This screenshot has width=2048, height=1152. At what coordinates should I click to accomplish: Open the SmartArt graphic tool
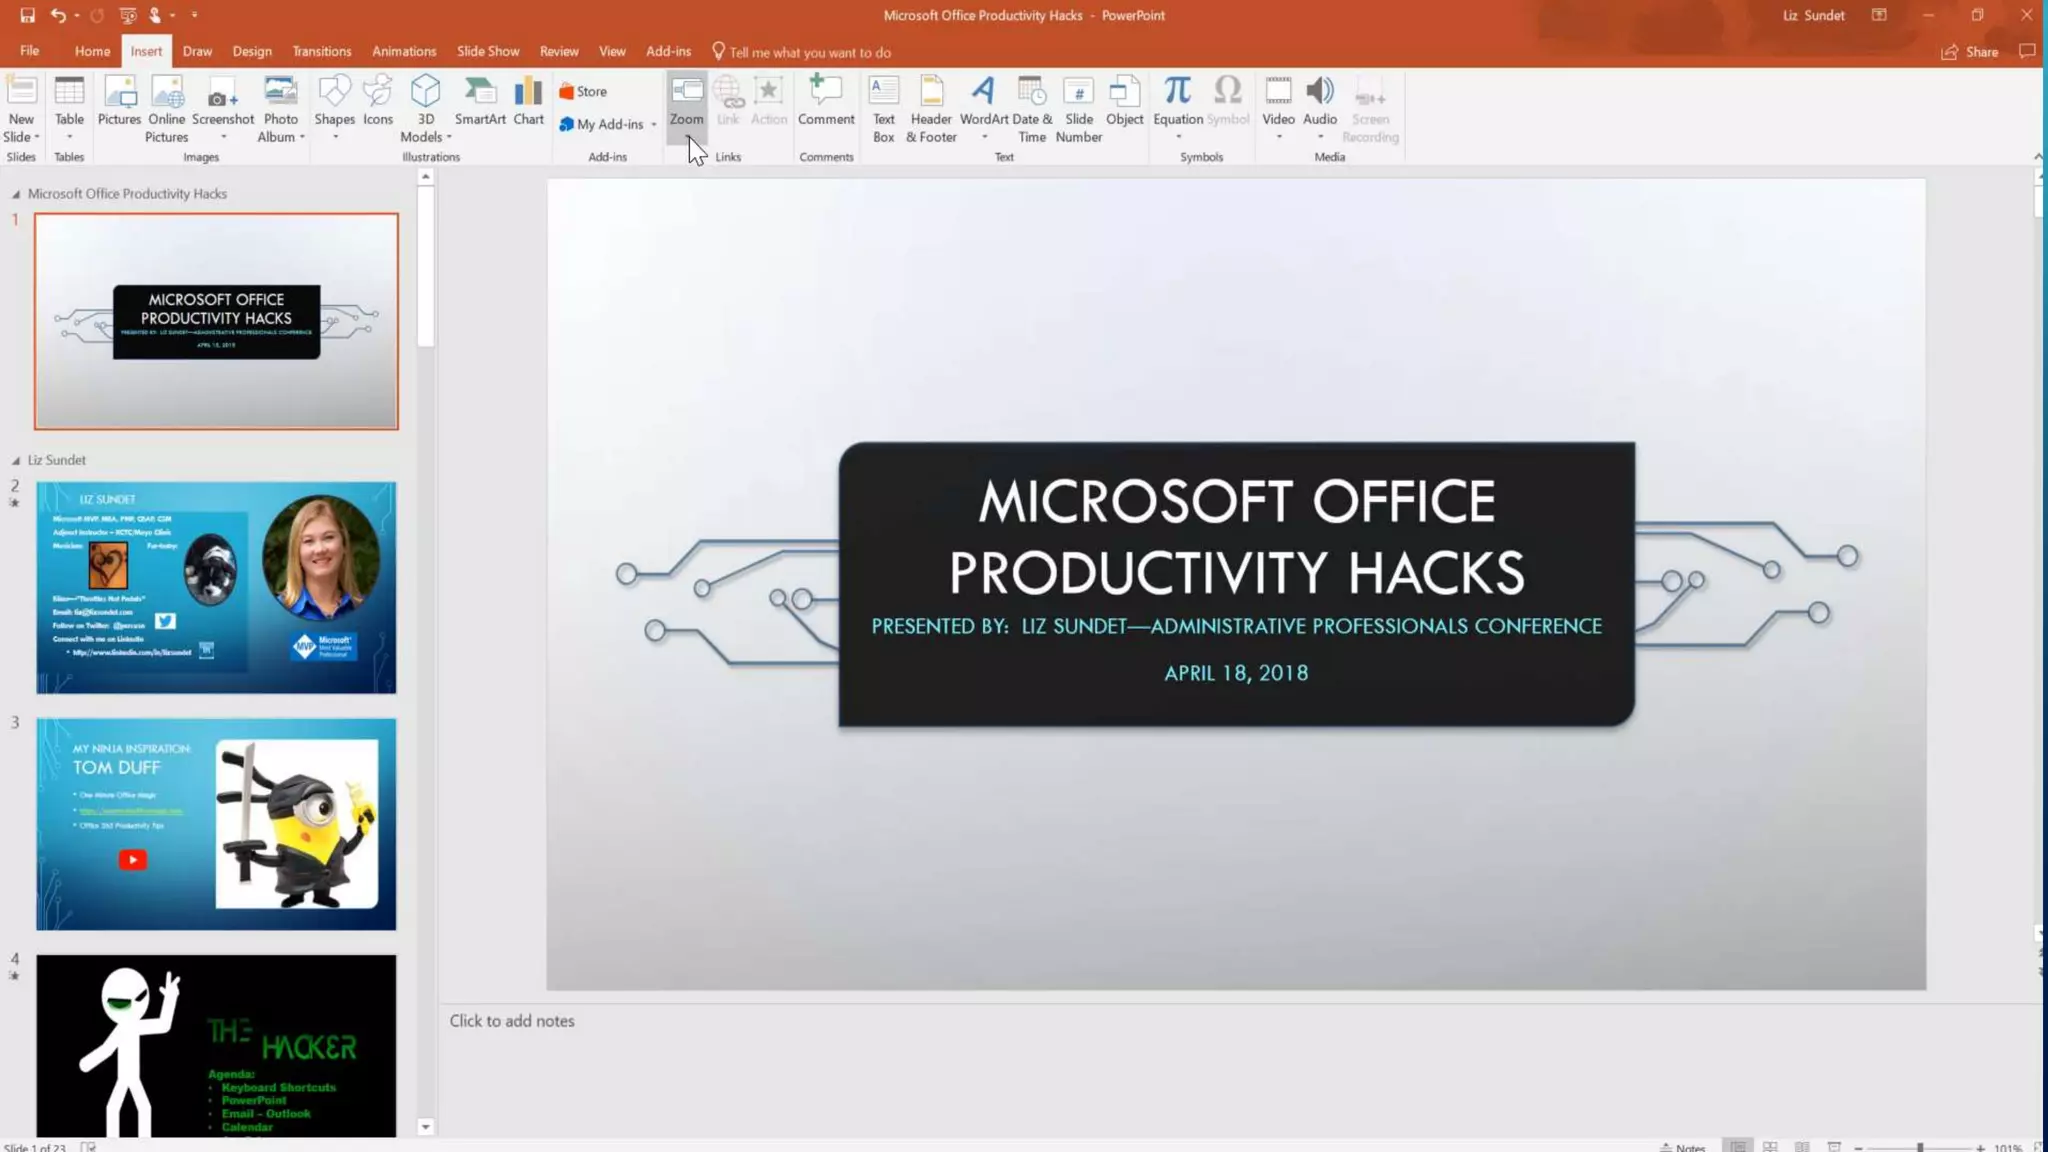click(480, 102)
